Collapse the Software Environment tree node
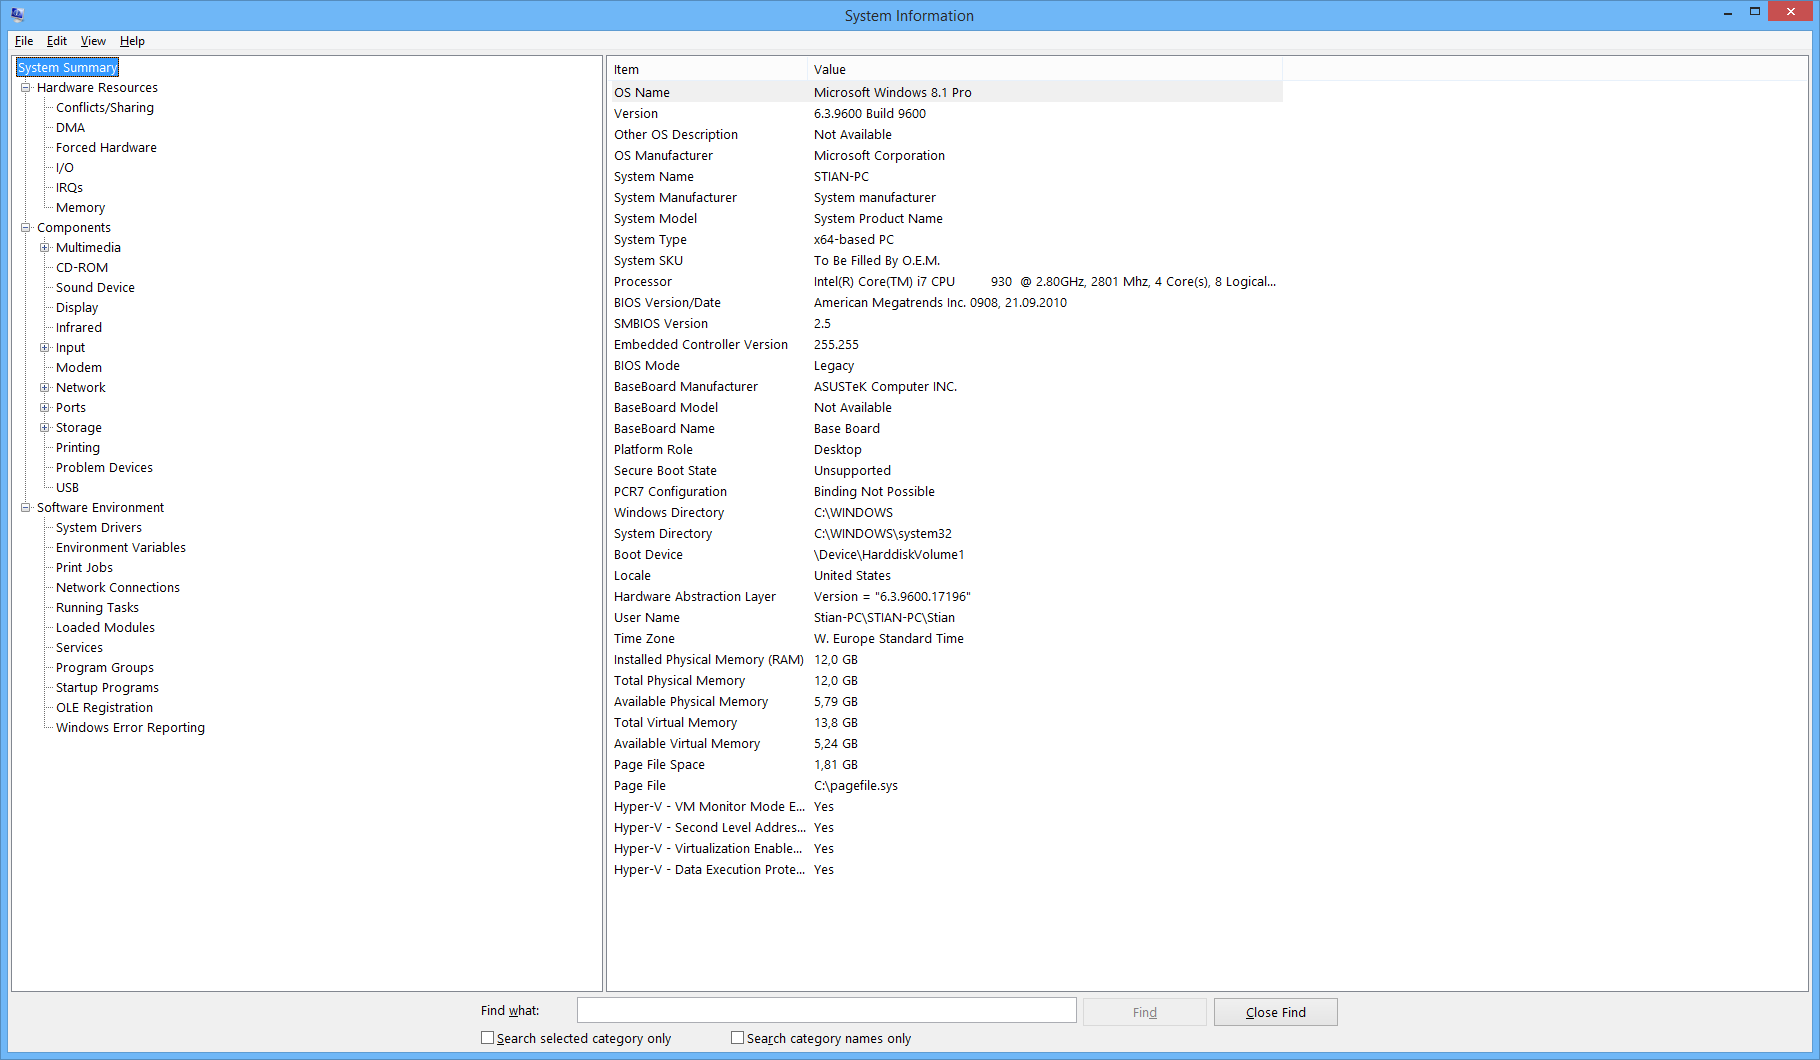1820x1060 pixels. [x=26, y=508]
